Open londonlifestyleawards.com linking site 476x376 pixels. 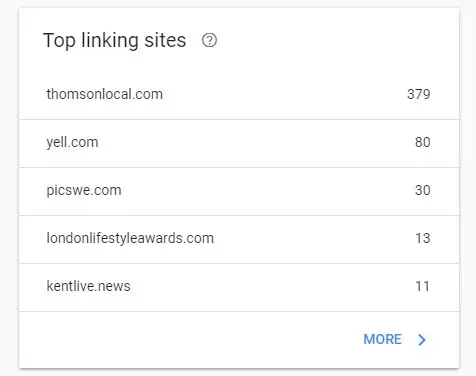tap(130, 238)
